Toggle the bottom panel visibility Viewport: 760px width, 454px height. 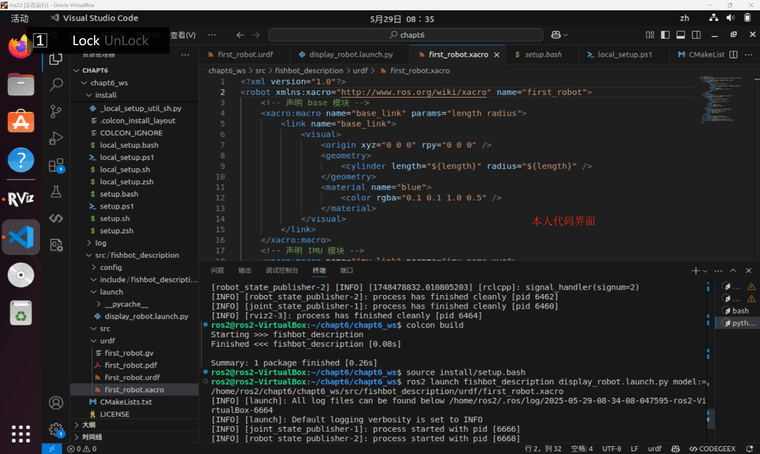tap(681, 35)
